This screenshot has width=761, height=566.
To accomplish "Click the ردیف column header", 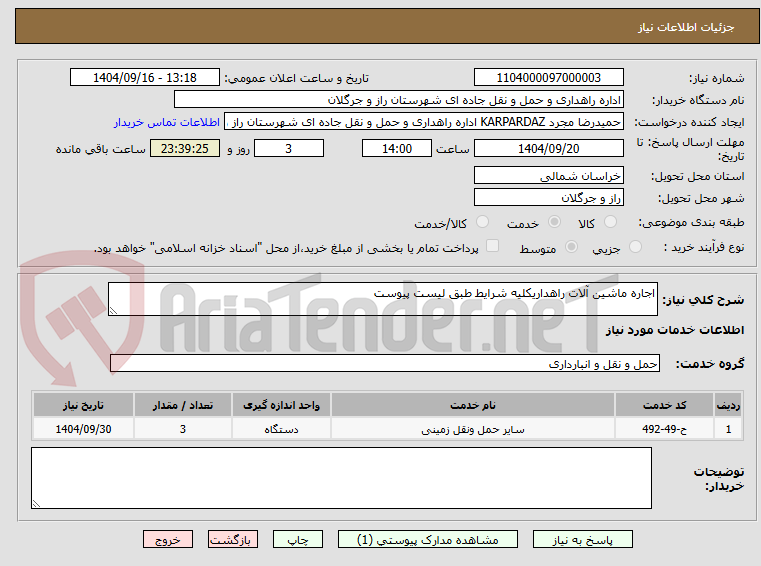I will [728, 405].
